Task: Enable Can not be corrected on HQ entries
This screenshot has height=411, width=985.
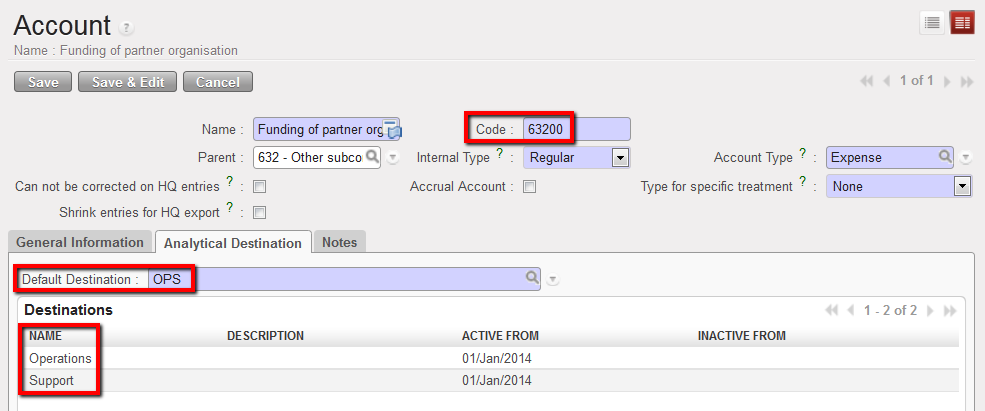Action: pyautogui.click(x=259, y=186)
